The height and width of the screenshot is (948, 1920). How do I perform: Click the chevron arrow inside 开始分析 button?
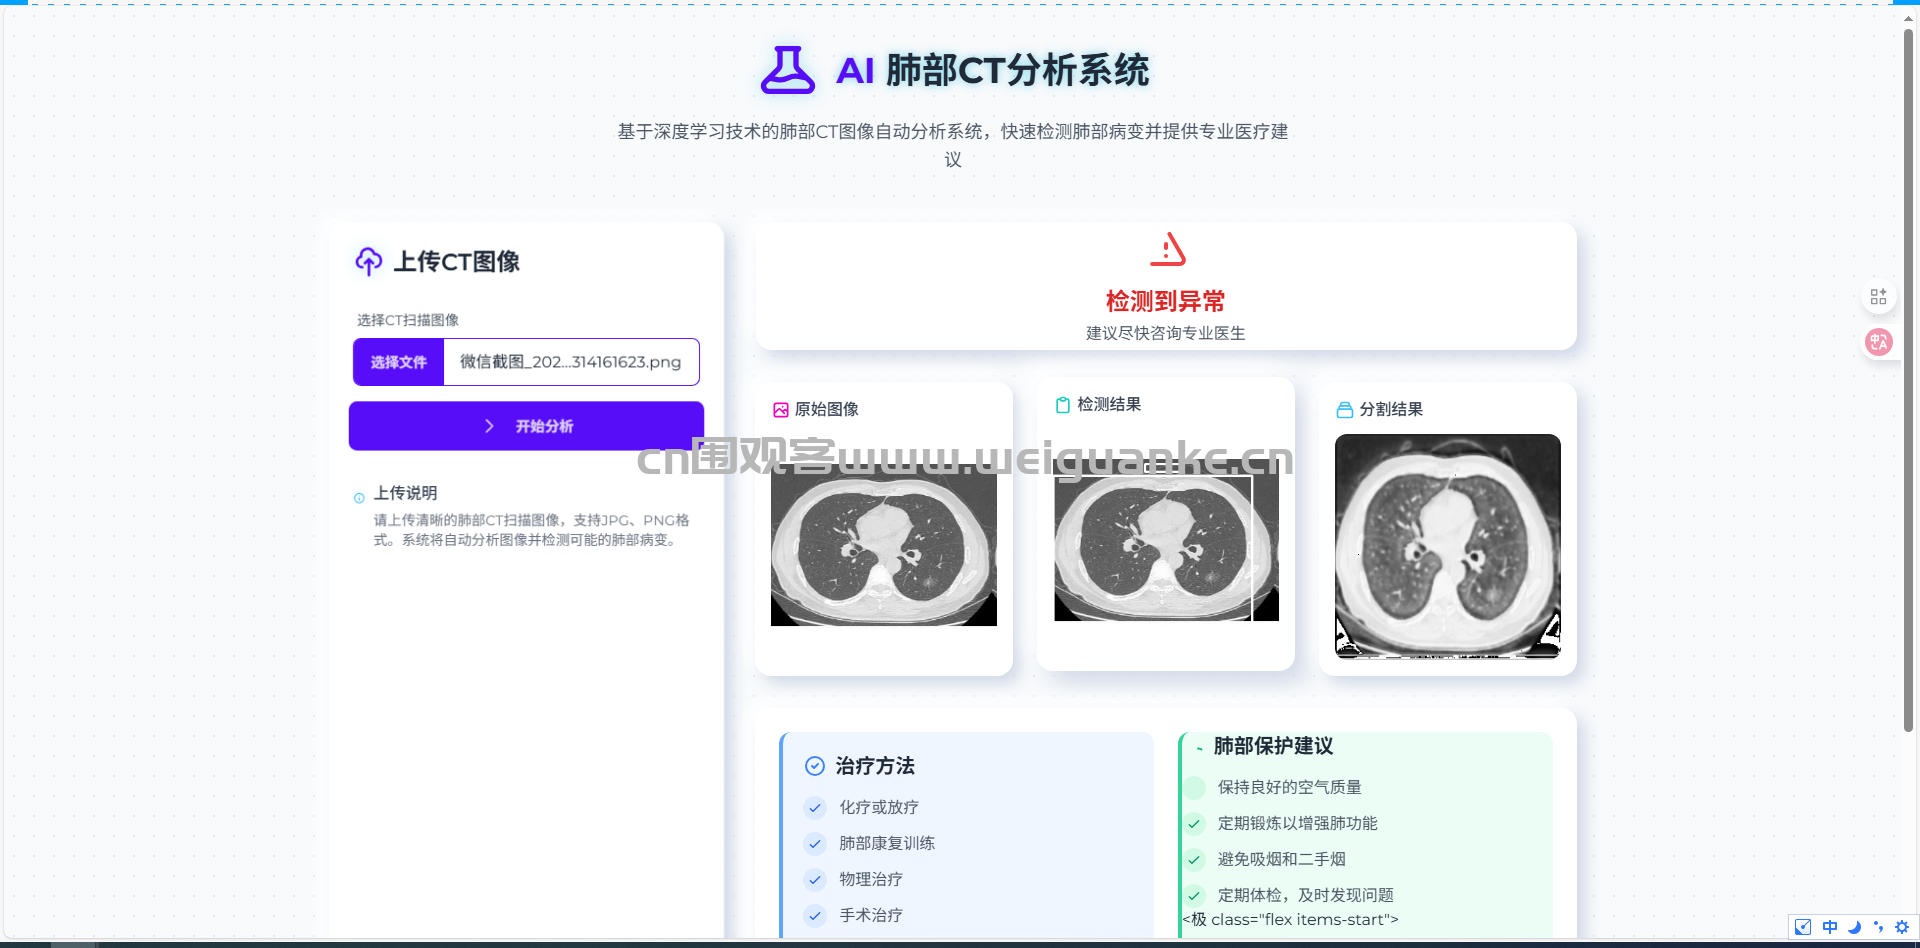point(489,426)
